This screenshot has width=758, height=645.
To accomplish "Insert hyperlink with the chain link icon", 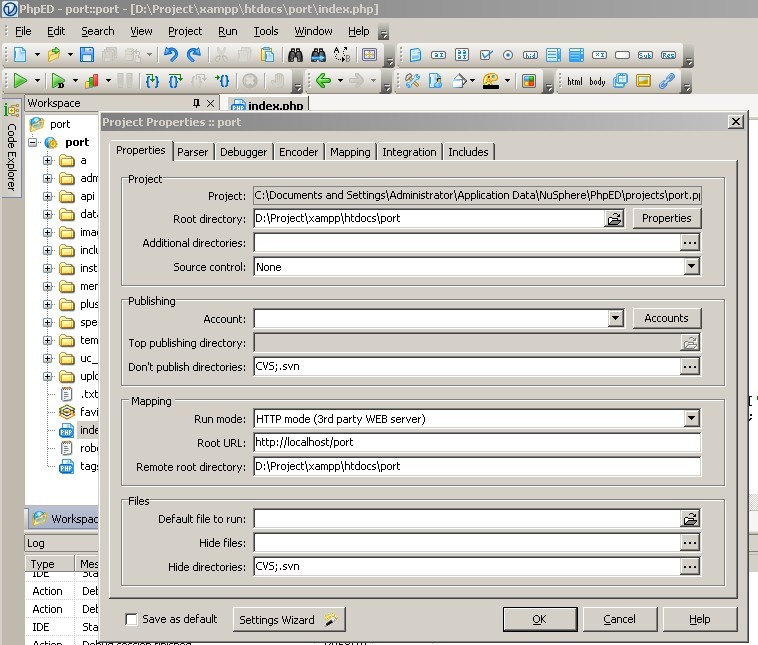I will 667,81.
